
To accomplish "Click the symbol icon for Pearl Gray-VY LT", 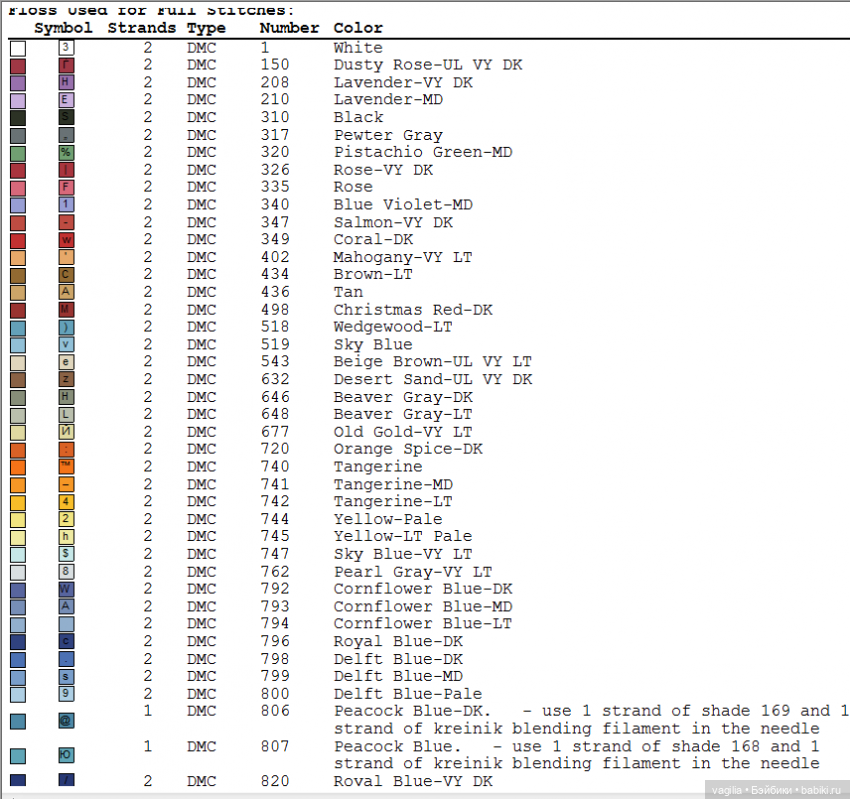I will point(66,572).
